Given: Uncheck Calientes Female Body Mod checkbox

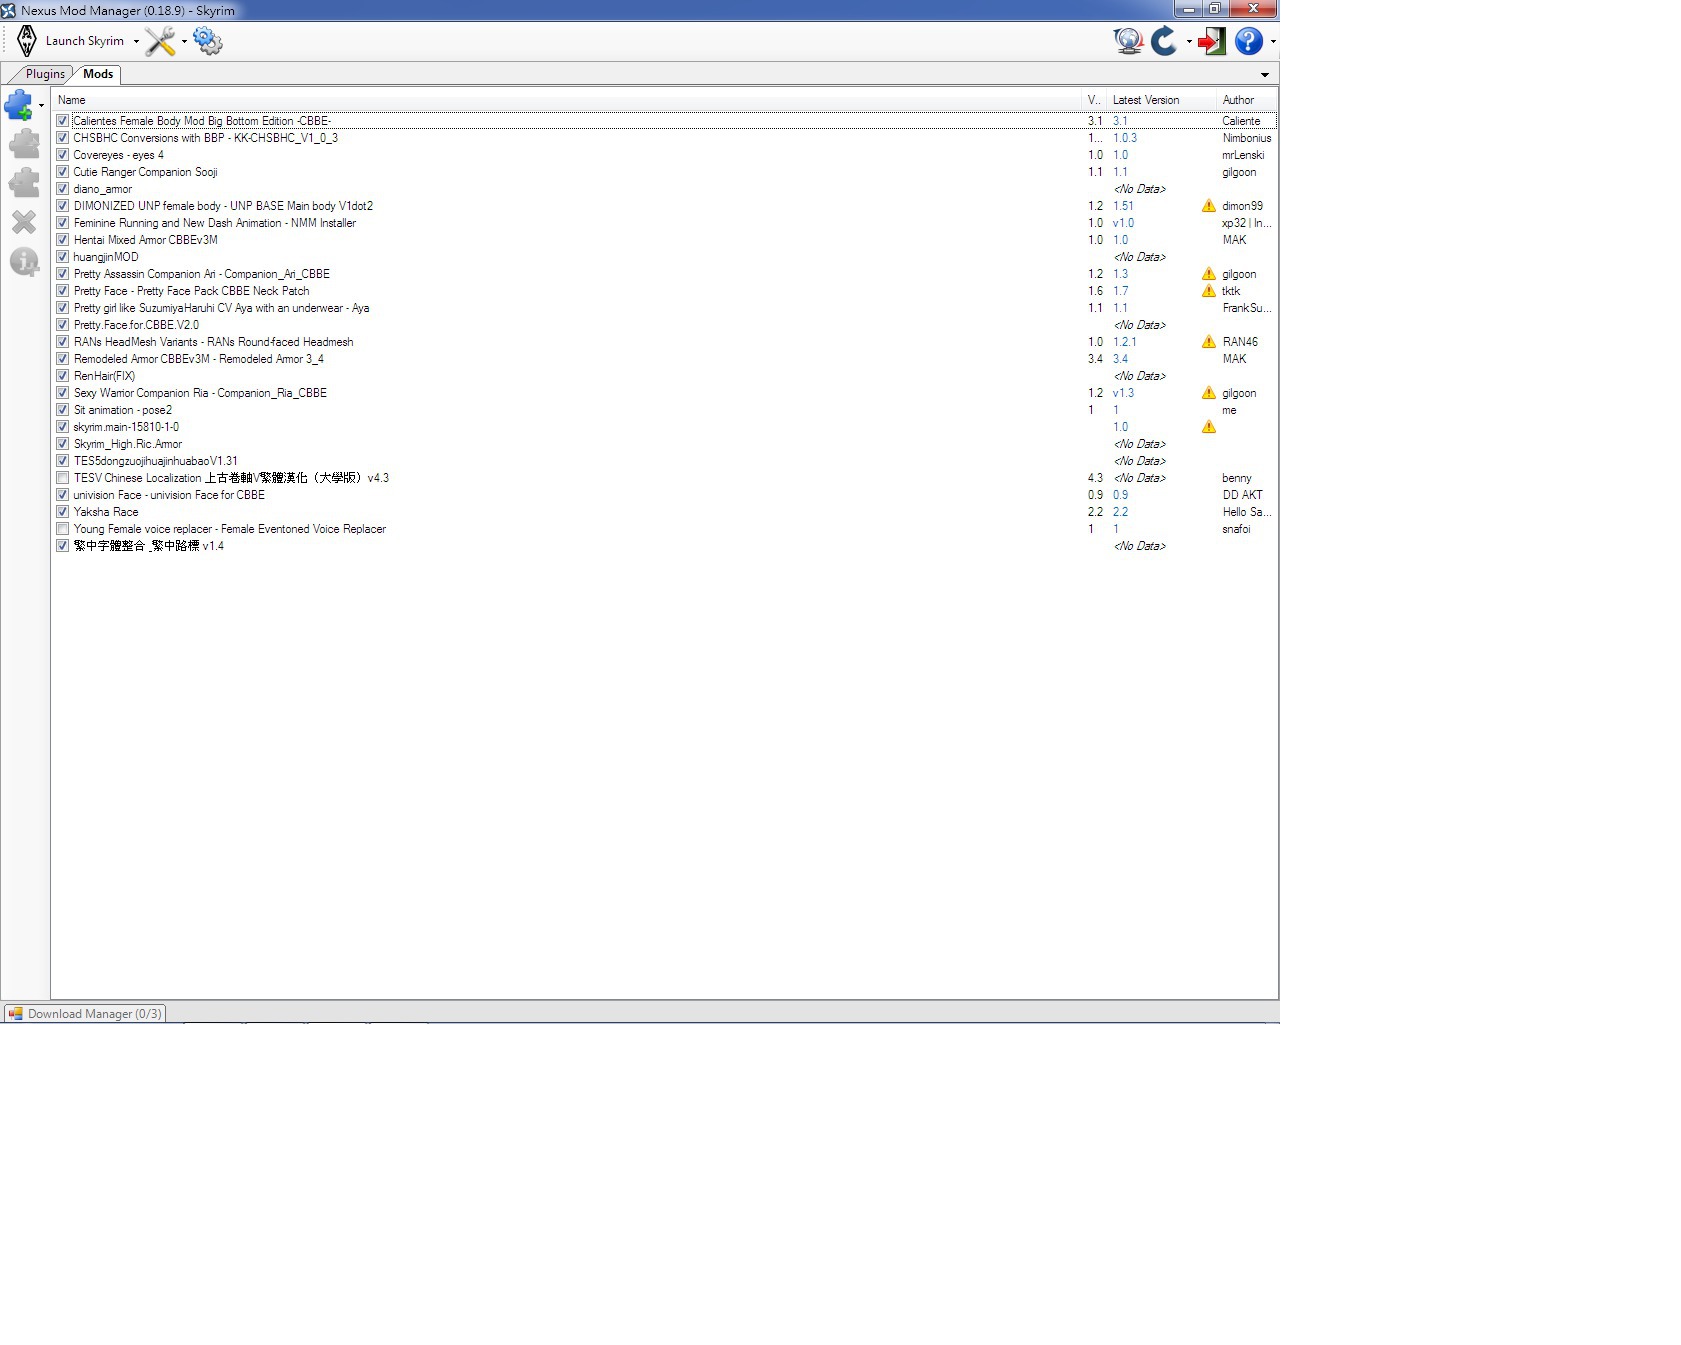Looking at the screenshot, I should click(x=63, y=121).
